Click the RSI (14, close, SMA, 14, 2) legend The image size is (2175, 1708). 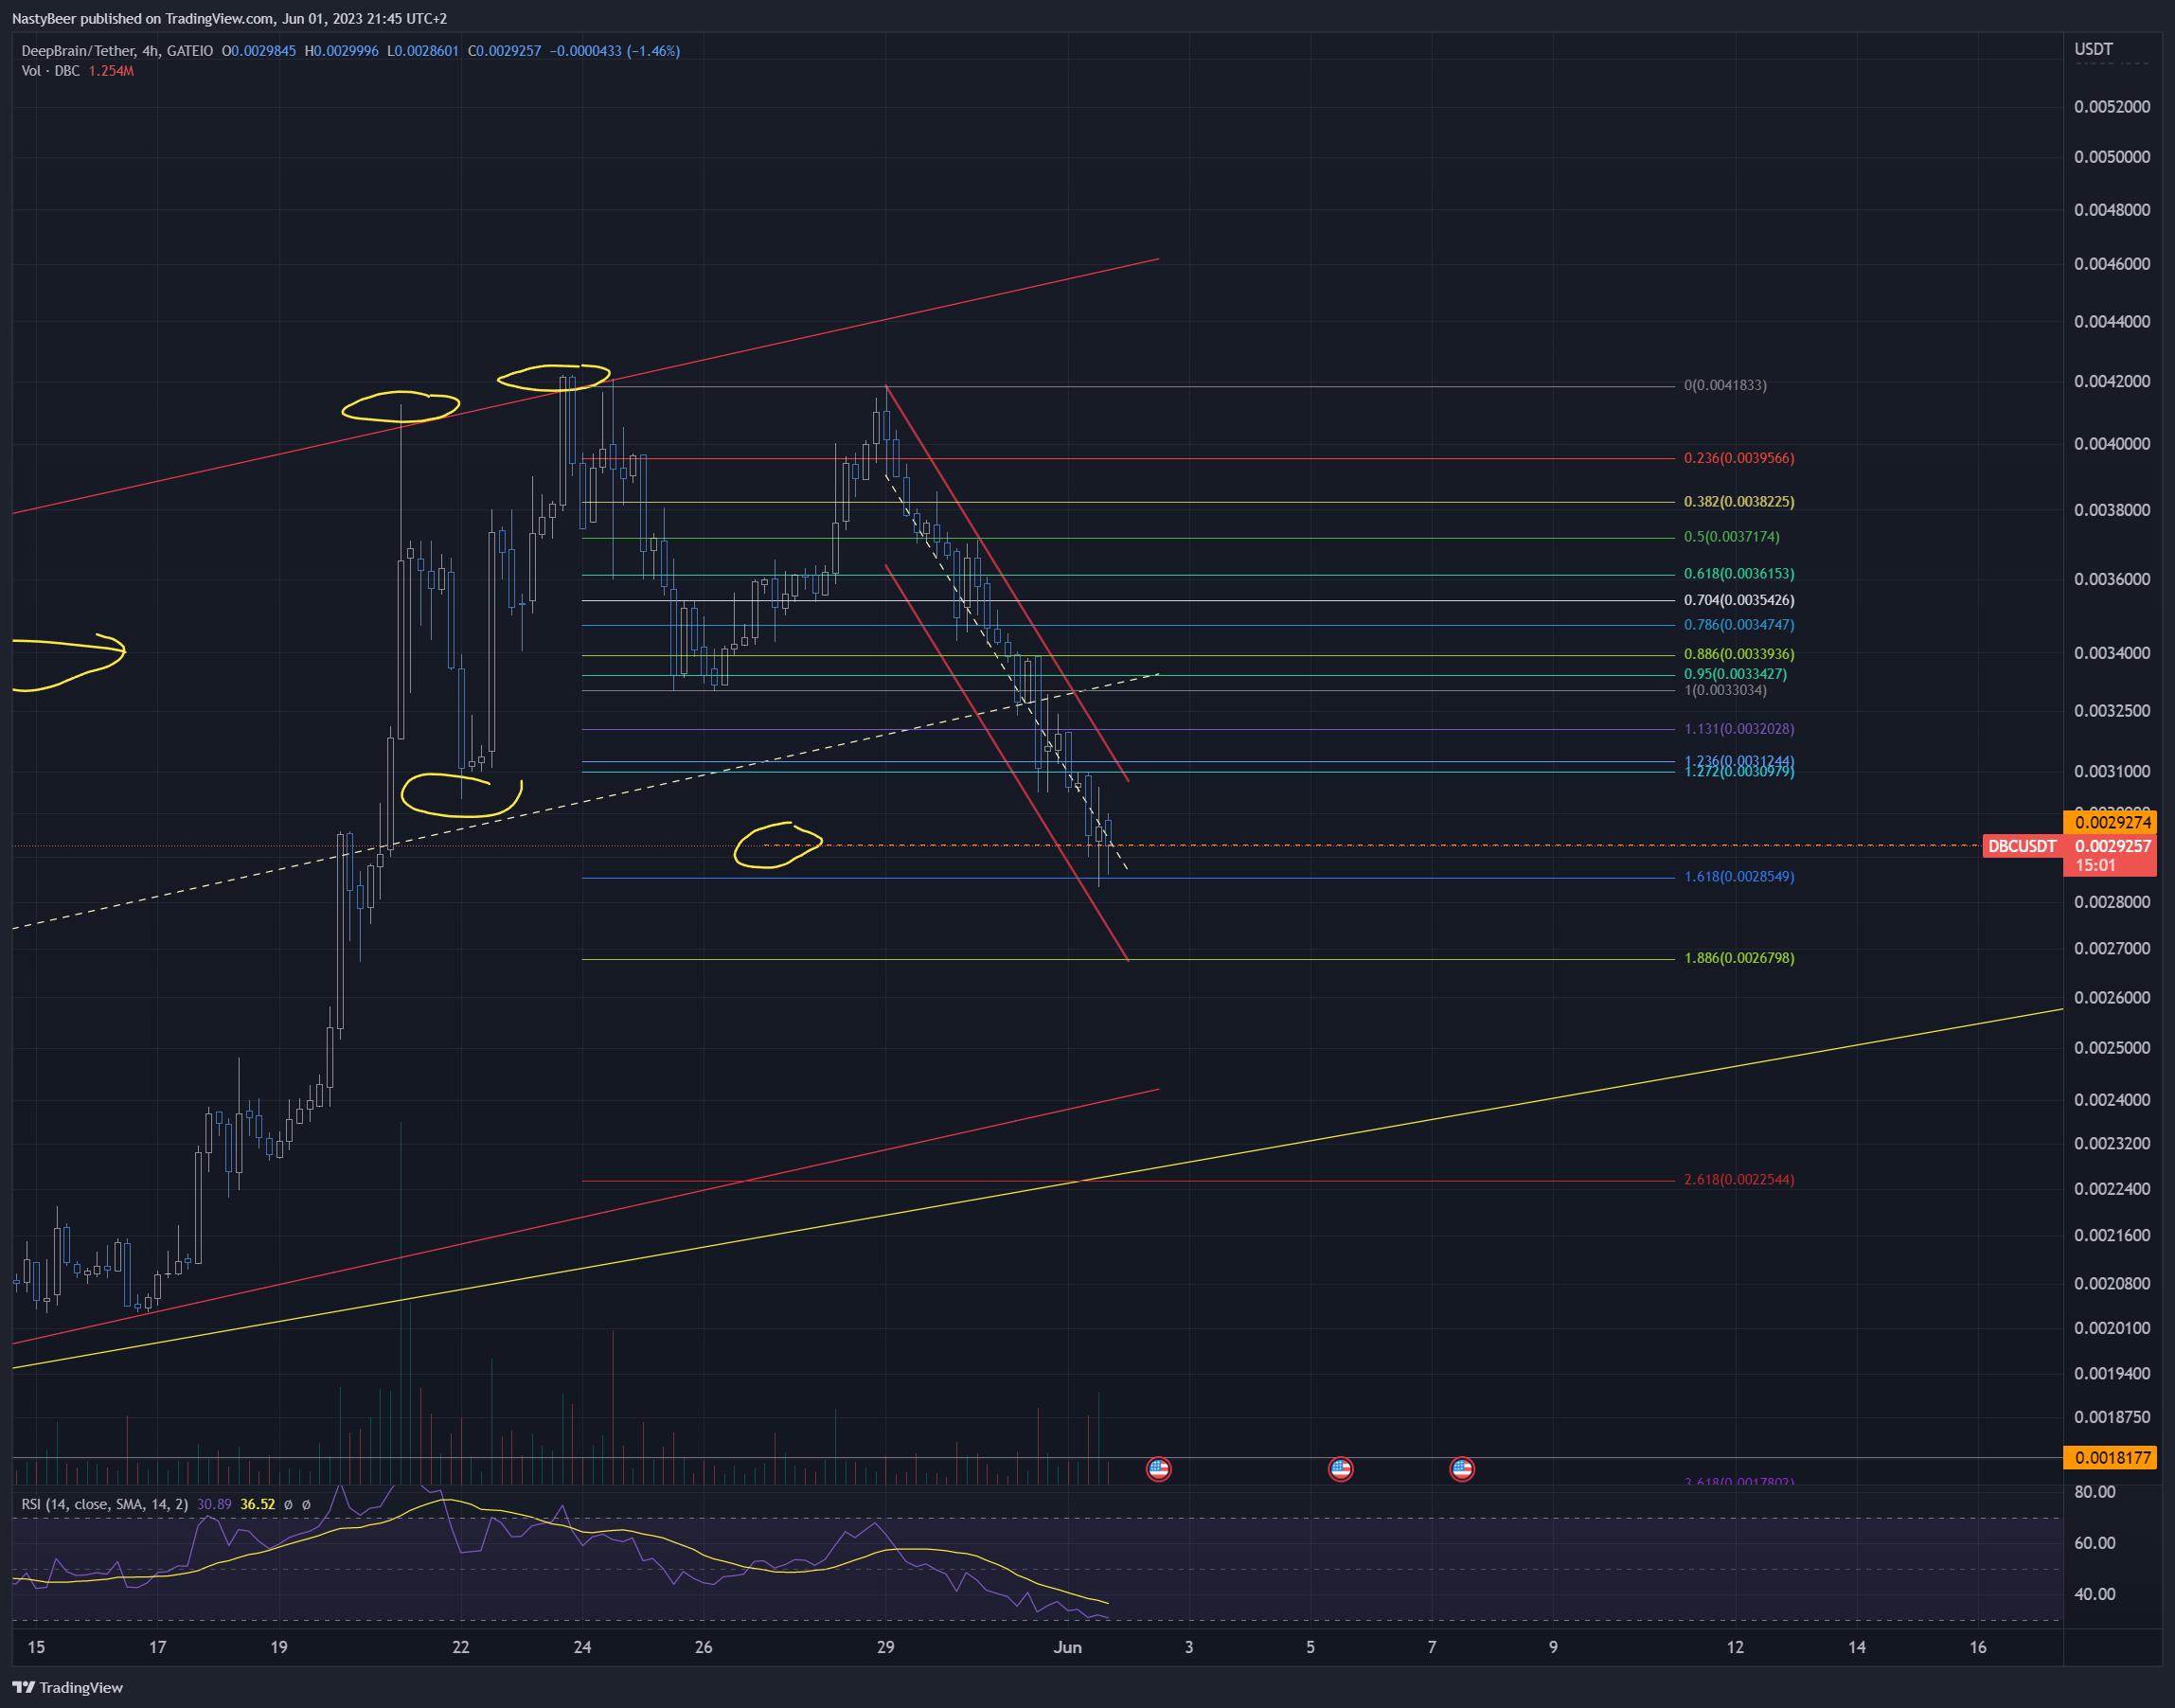click(x=104, y=1504)
